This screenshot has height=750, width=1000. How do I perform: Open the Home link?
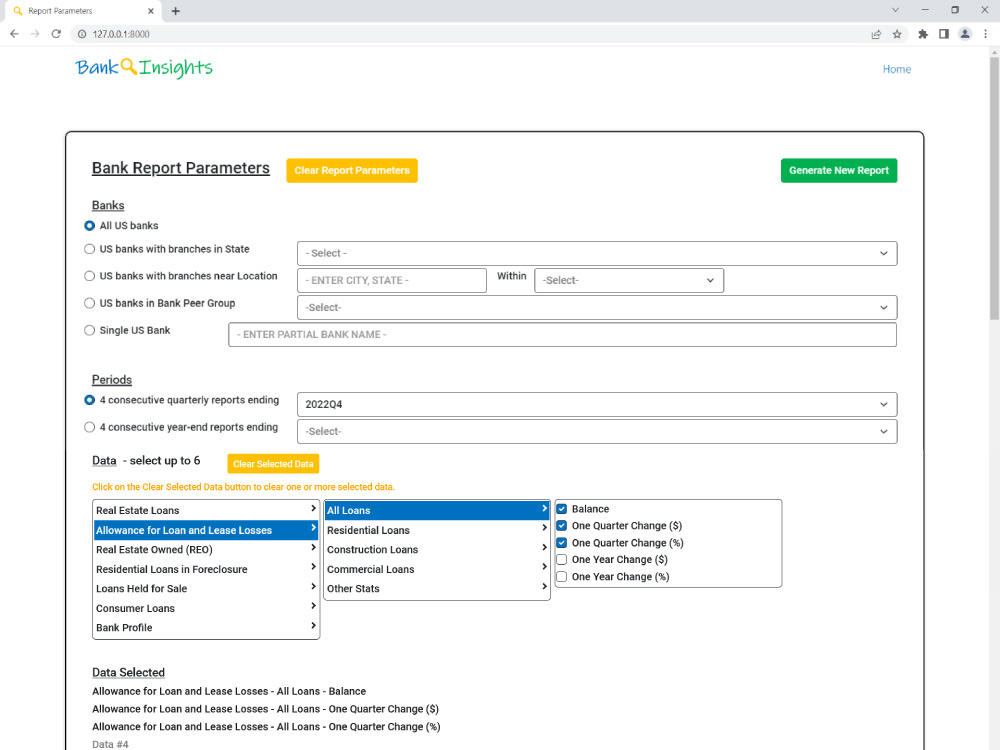click(x=897, y=69)
